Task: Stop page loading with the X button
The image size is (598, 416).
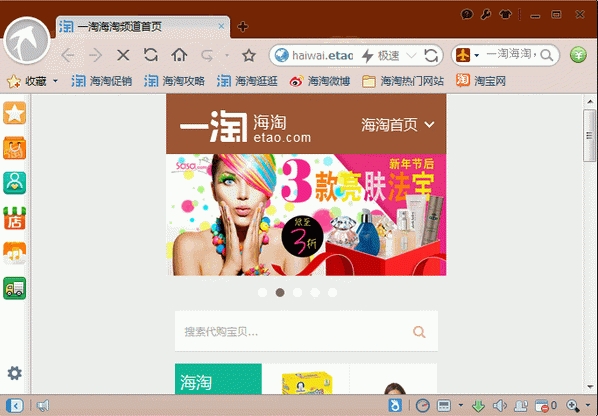Action: pyautogui.click(x=123, y=55)
